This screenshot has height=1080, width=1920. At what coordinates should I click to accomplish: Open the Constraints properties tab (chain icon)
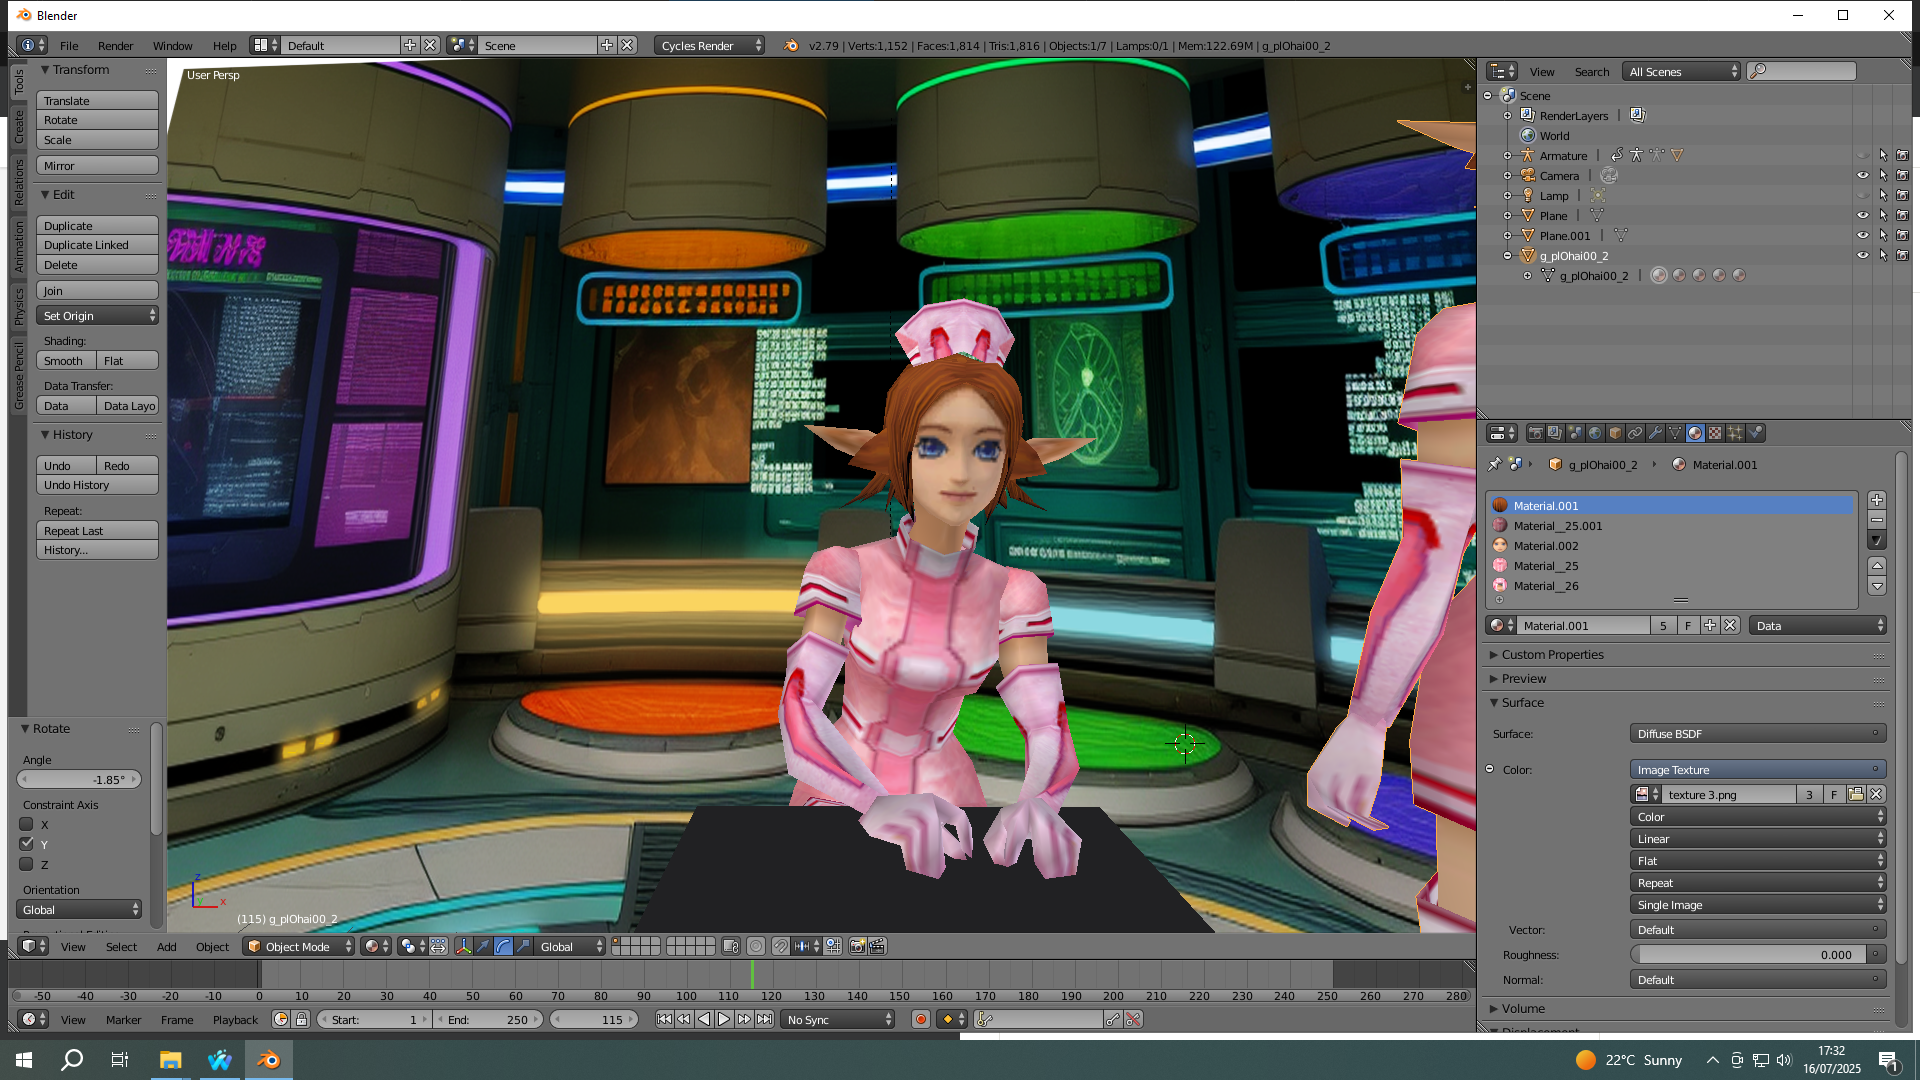(1635, 433)
